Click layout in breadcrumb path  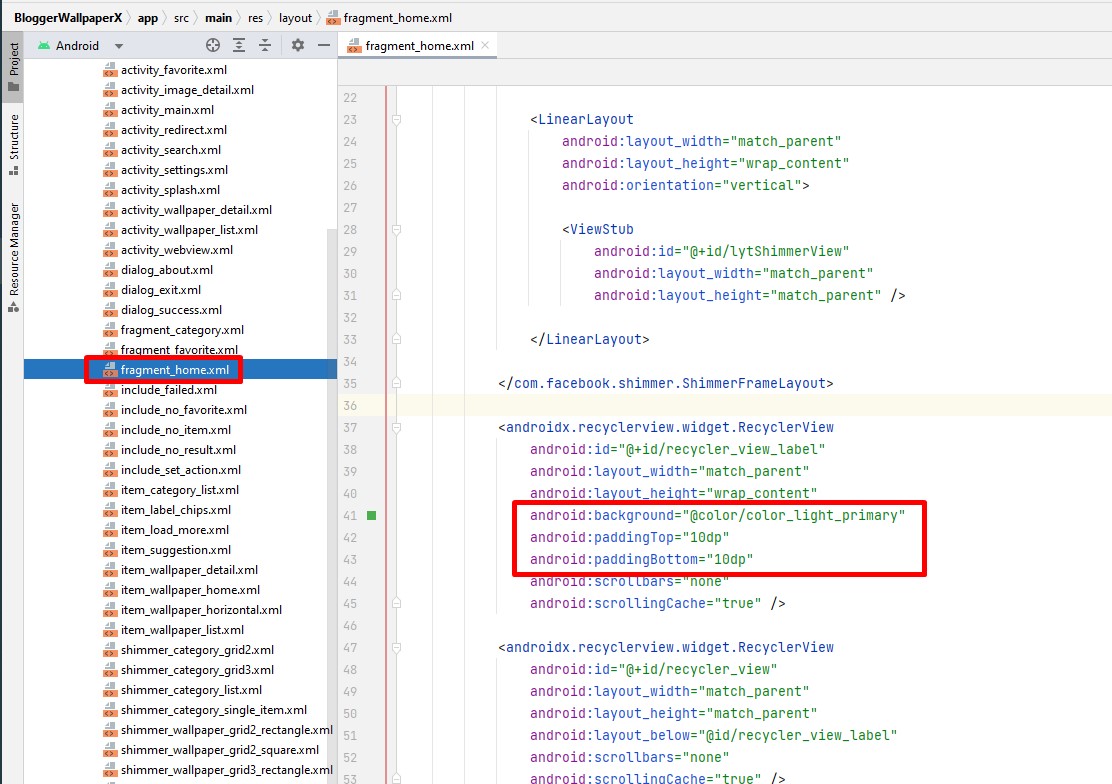pyautogui.click(x=295, y=18)
